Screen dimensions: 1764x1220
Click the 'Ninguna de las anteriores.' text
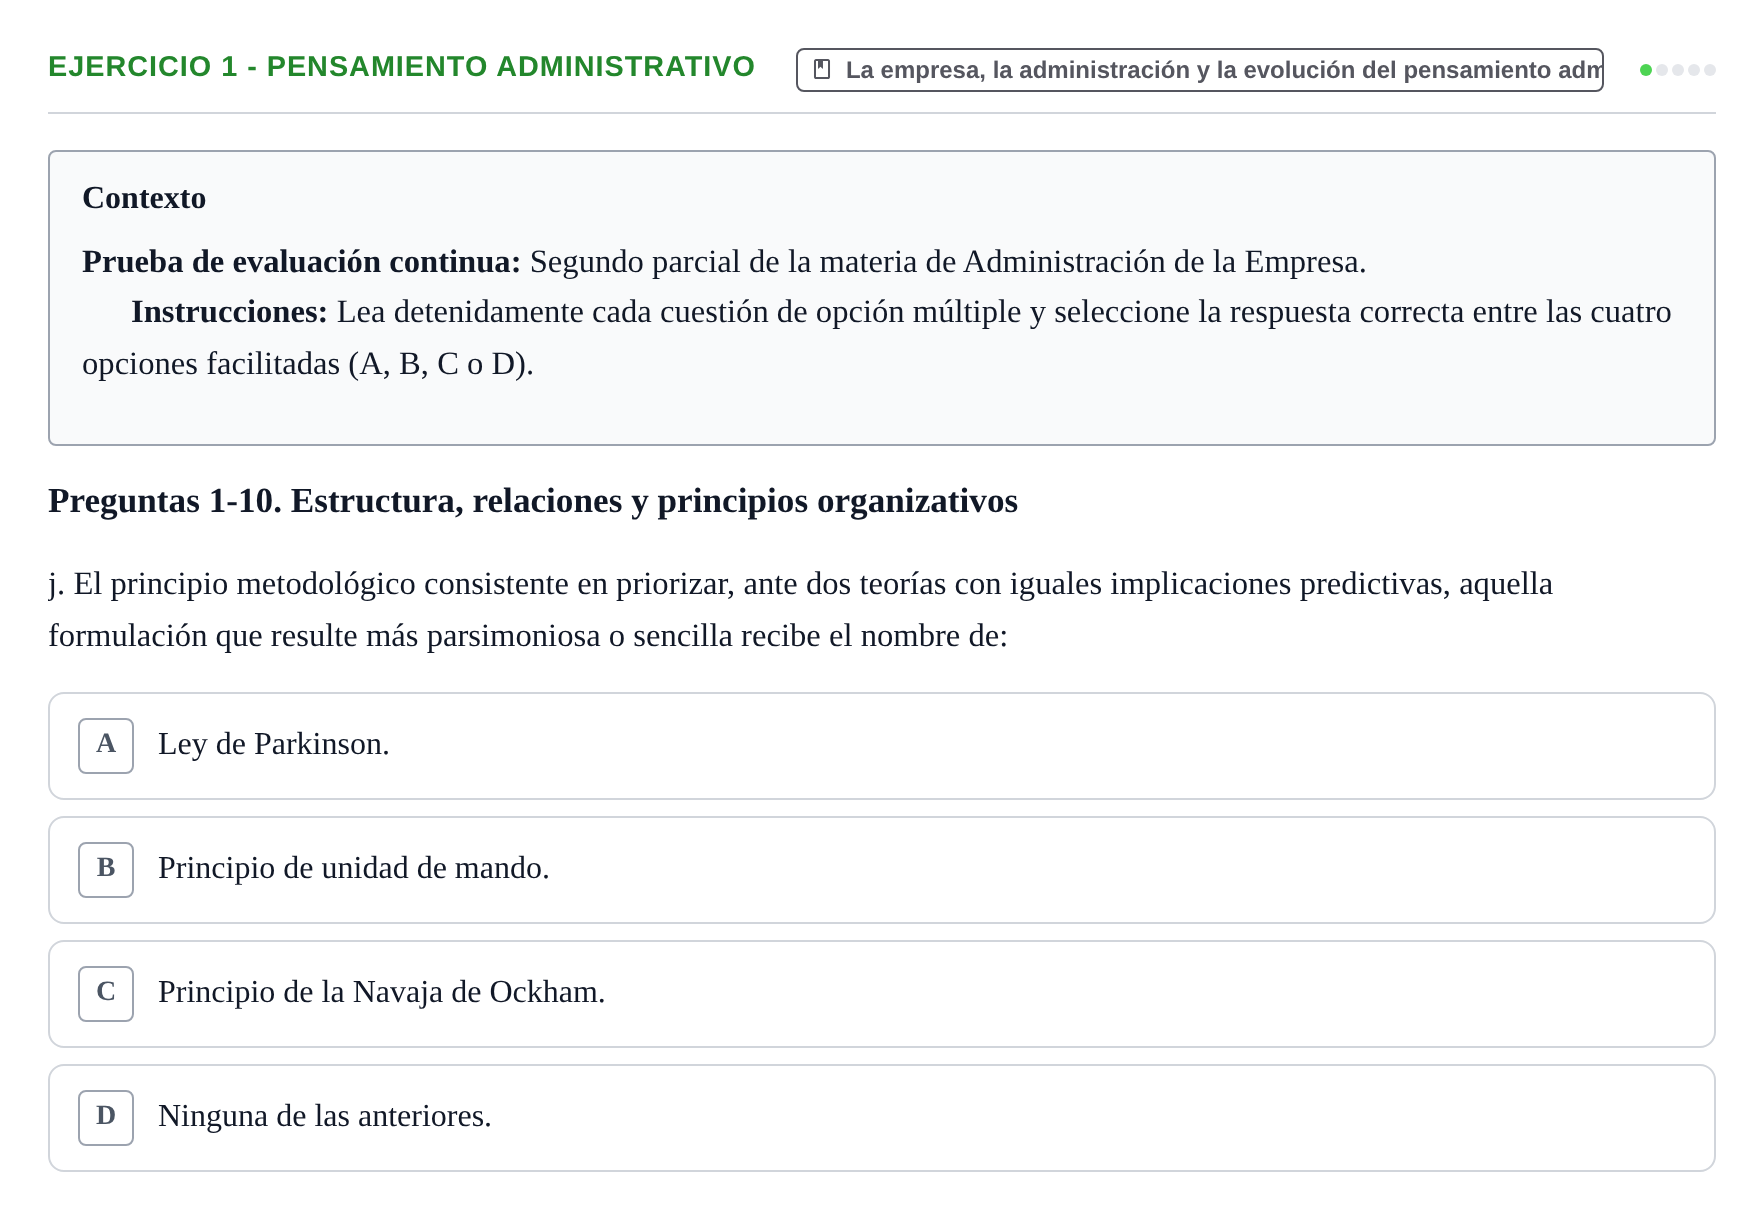tap(325, 1117)
